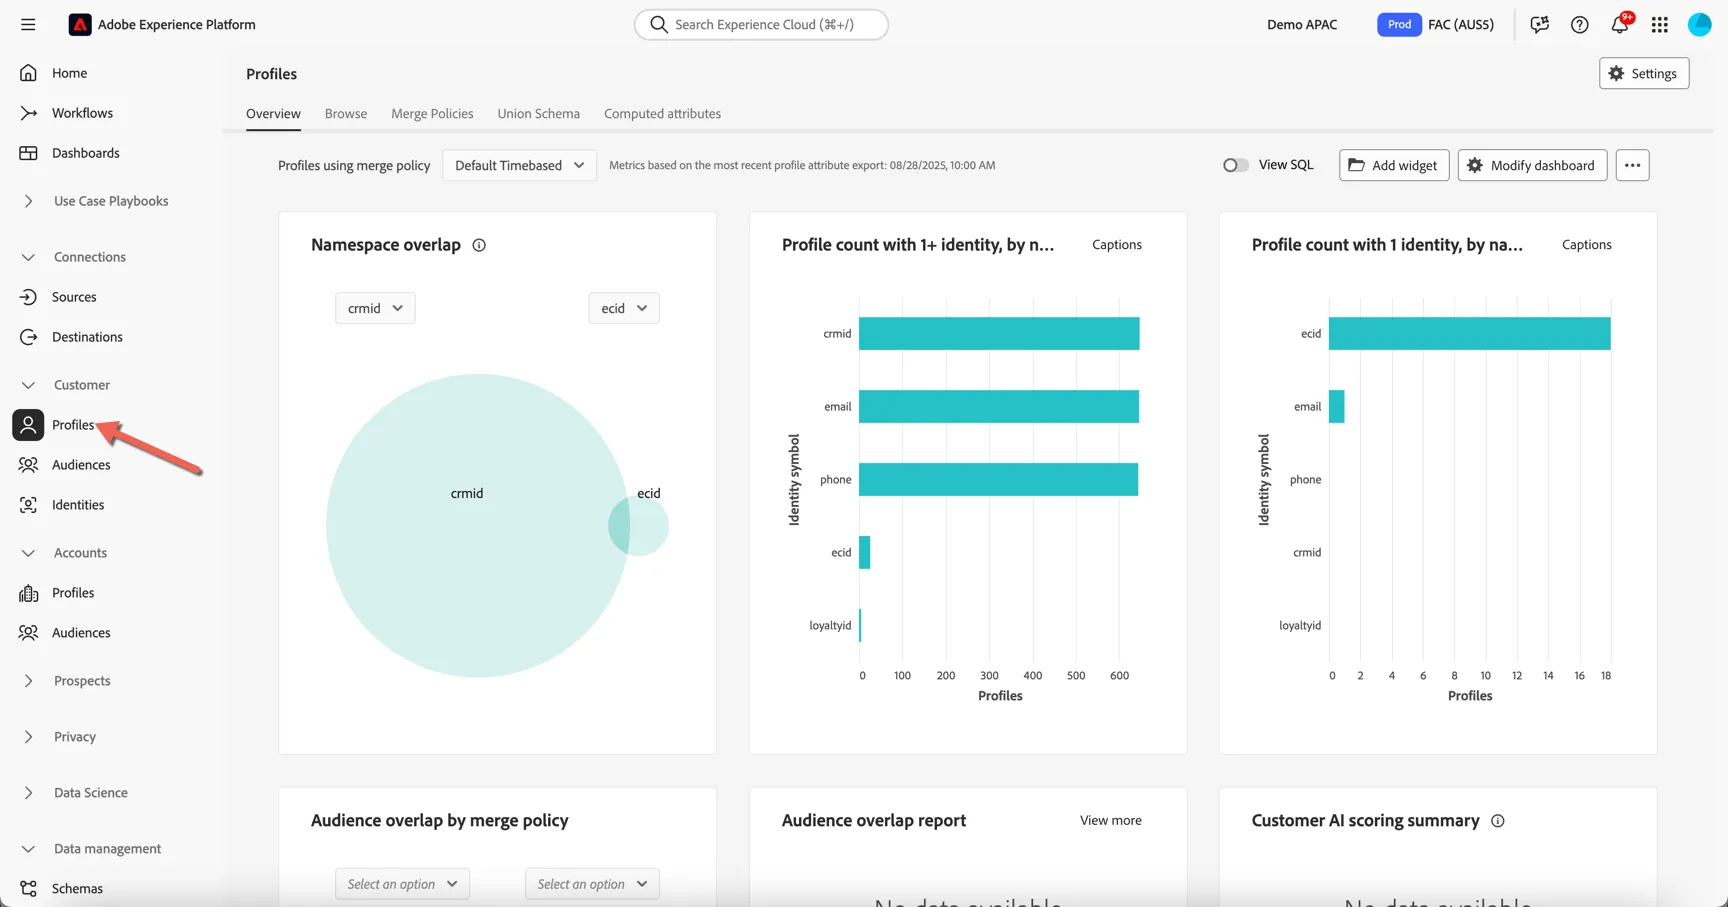
Task: Expand the Prospects section in sidebar
Action: click(x=28, y=681)
